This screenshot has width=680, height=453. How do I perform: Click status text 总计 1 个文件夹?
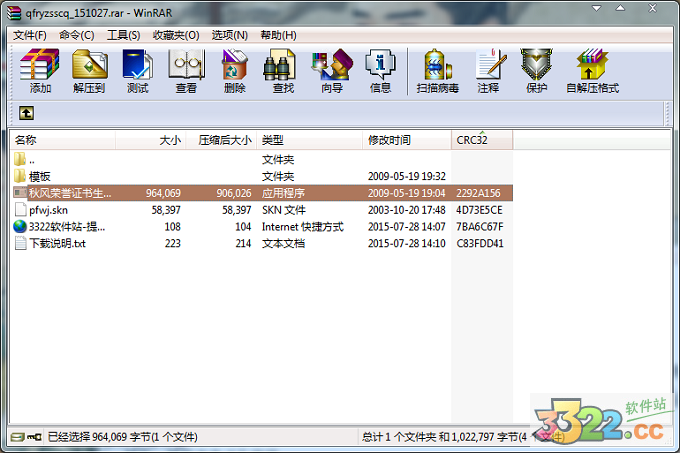[399, 437]
